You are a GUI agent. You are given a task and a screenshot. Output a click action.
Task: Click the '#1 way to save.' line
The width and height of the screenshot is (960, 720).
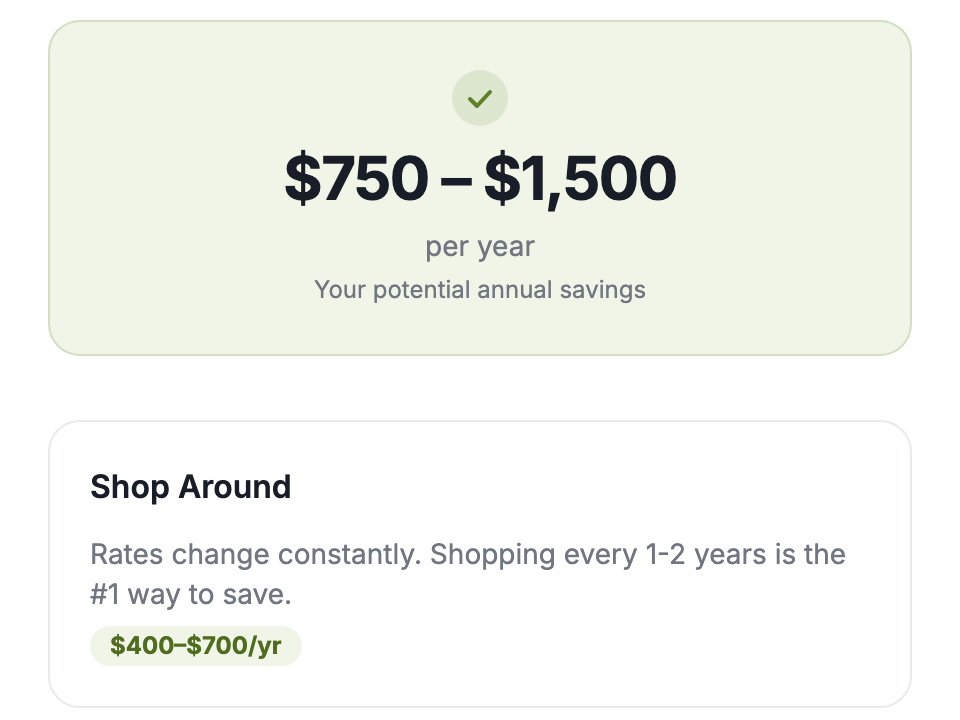click(x=190, y=594)
